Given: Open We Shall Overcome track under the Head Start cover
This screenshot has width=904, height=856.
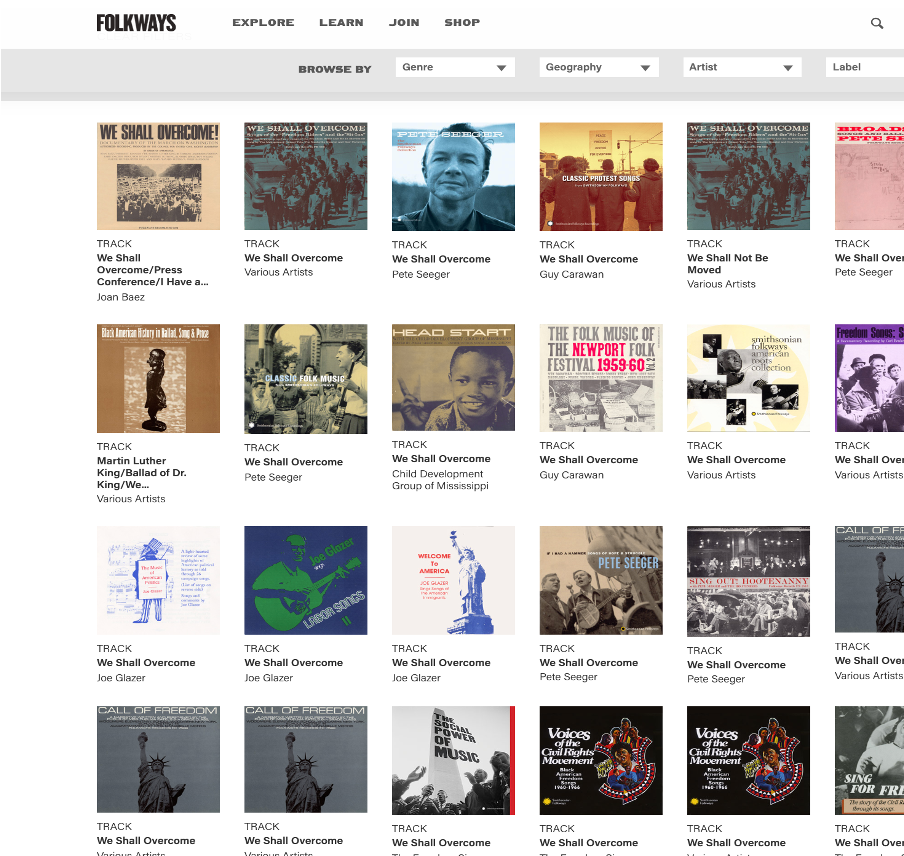Looking at the screenshot, I should (x=441, y=459).
